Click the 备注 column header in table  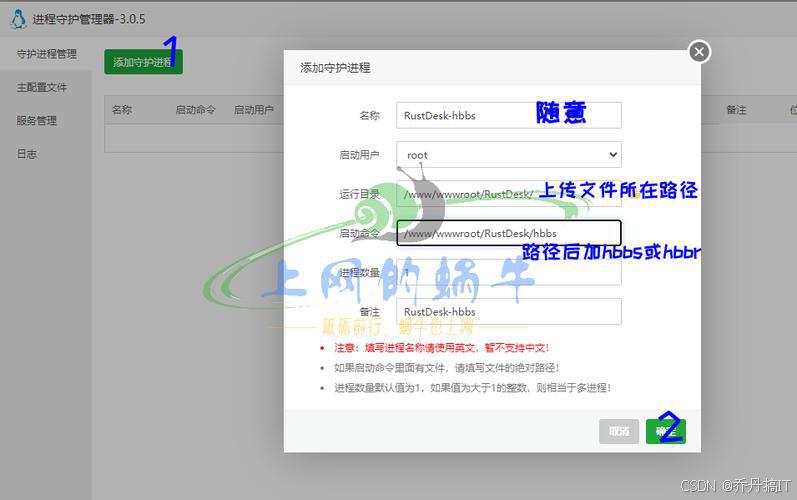(736, 110)
